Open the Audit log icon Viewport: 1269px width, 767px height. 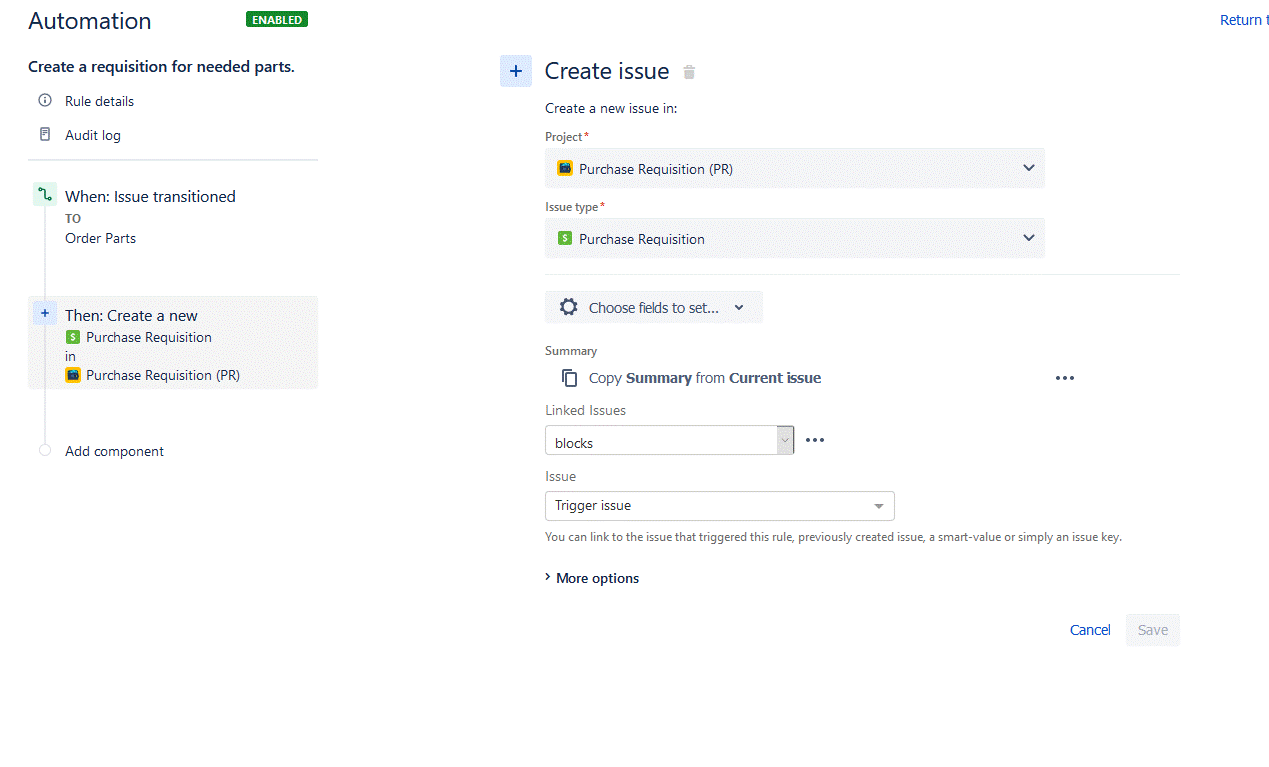pos(45,134)
